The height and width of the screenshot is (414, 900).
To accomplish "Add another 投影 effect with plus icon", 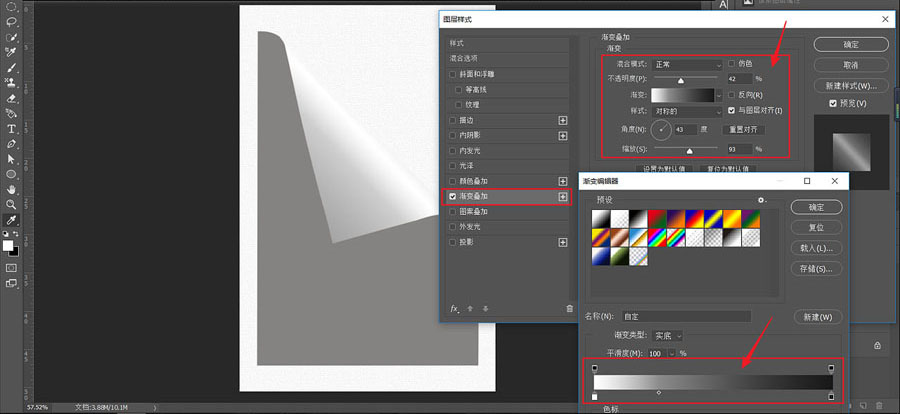I will (x=563, y=242).
